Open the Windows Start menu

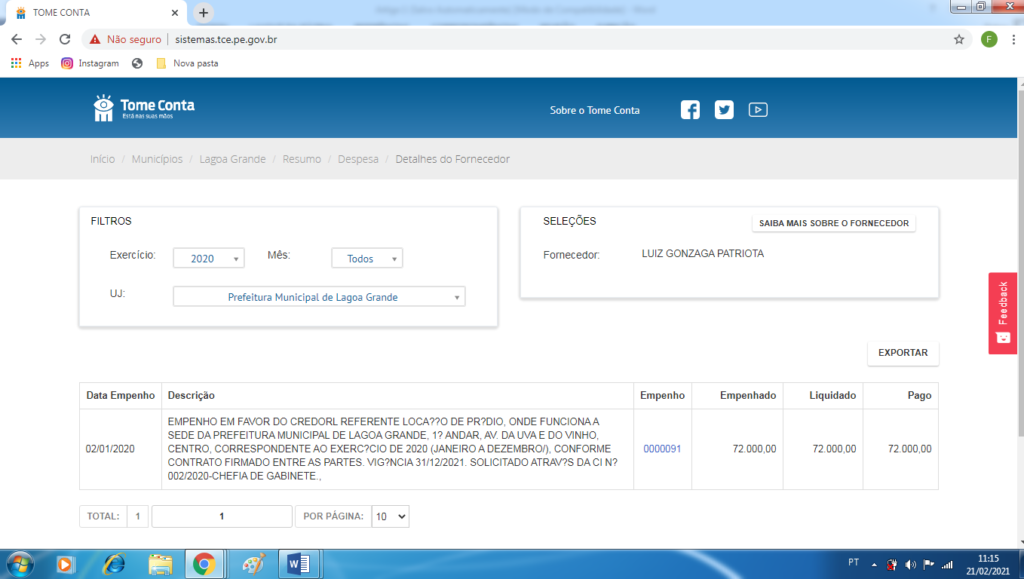tap(20, 564)
